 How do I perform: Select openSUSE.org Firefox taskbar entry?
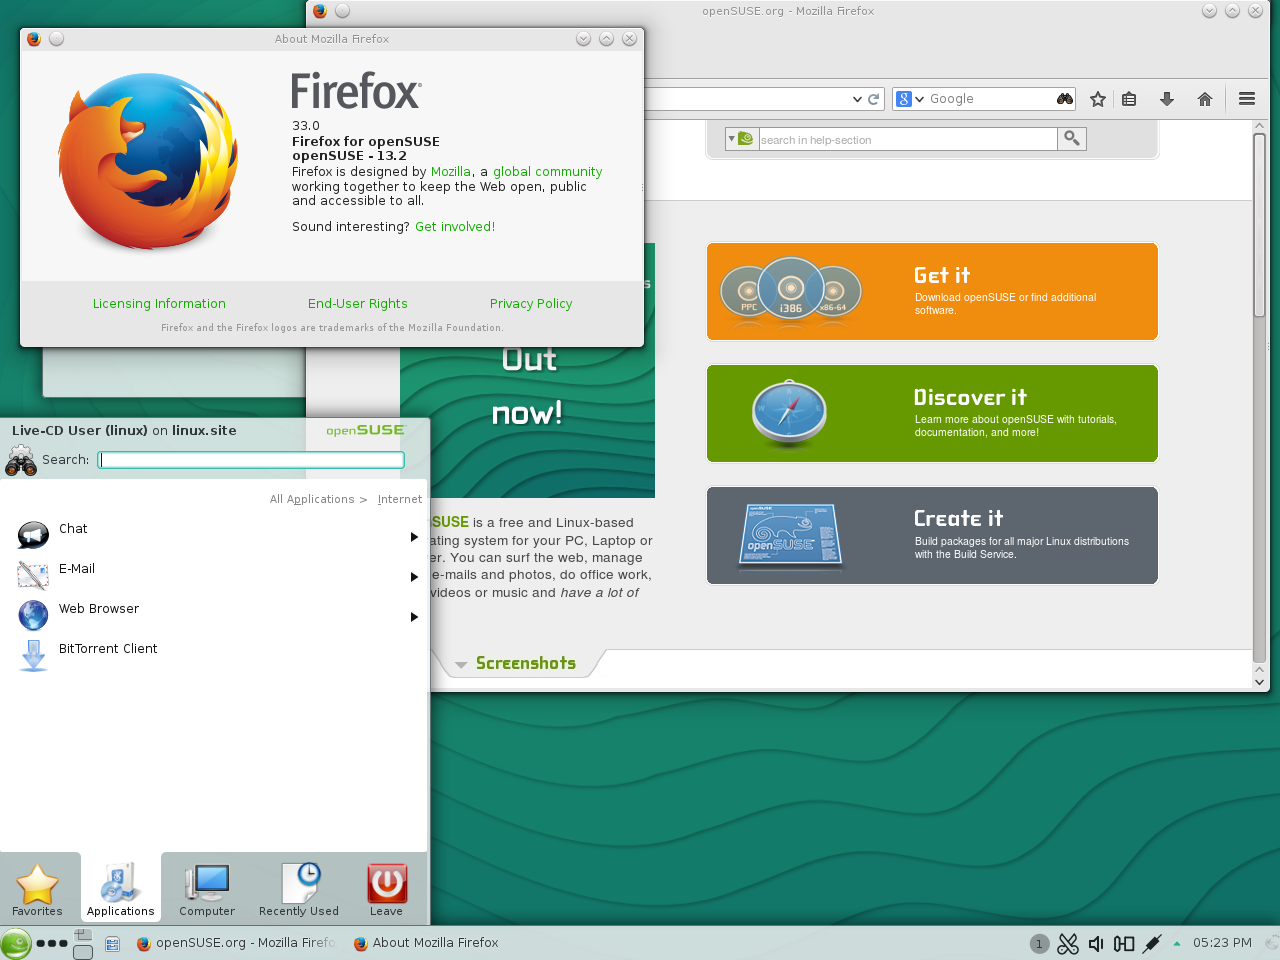236,943
